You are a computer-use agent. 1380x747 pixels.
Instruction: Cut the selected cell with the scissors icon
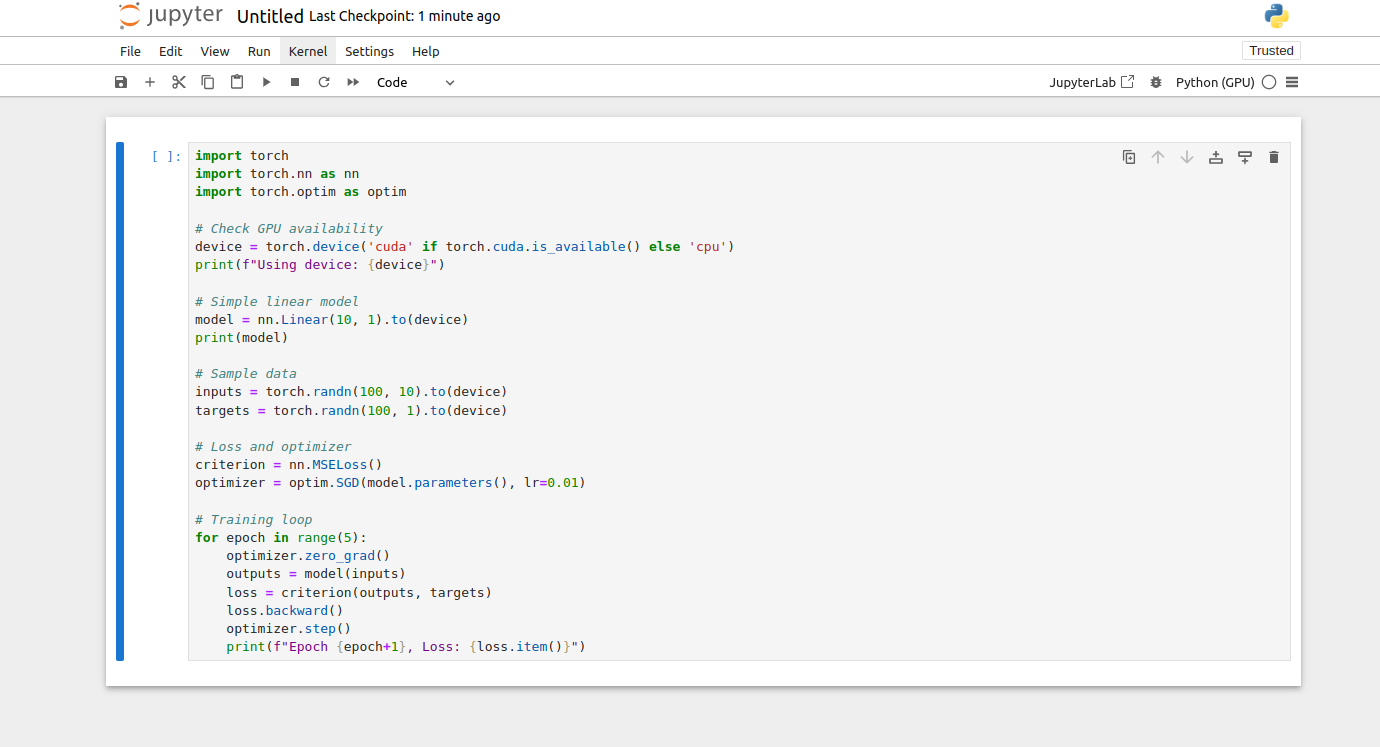point(179,82)
